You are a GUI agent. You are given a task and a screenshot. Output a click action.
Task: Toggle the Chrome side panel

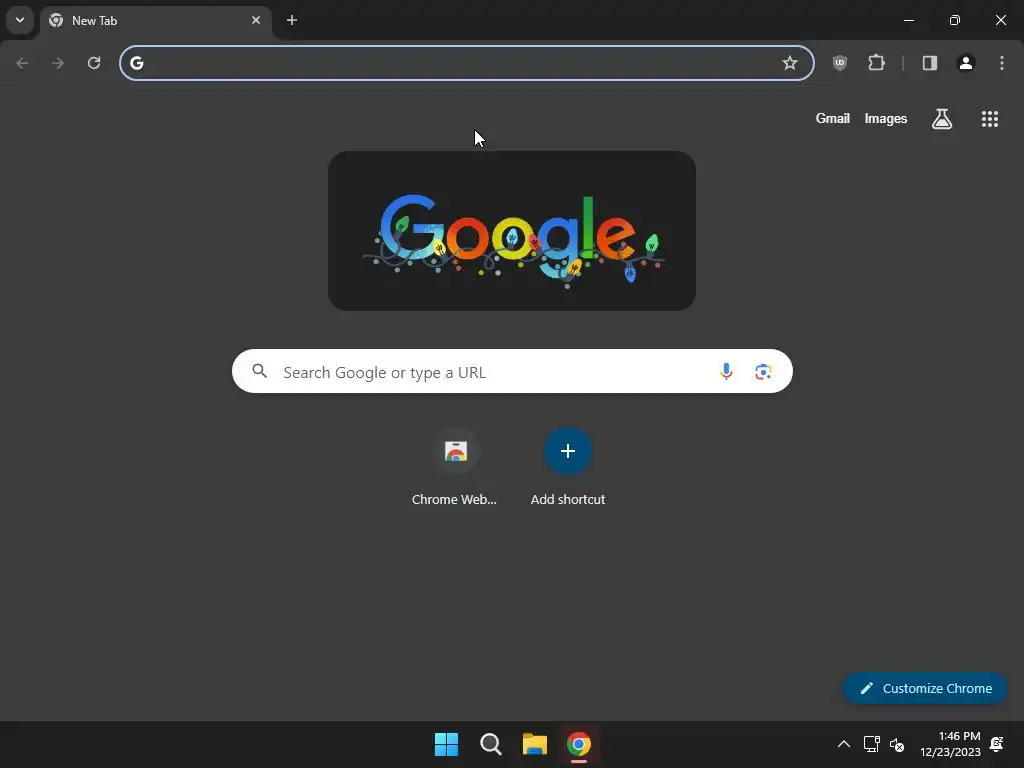point(930,63)
